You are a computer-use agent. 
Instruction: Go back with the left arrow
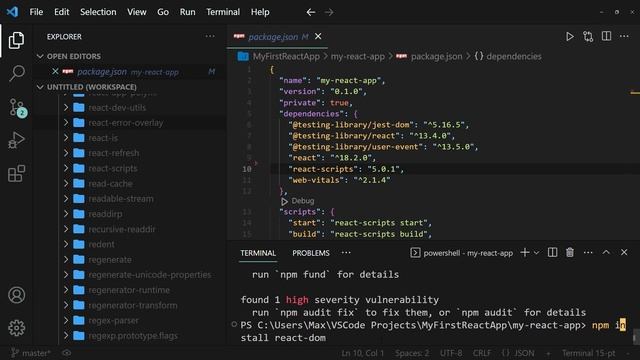pyautogui.click(x=311, y=12)
